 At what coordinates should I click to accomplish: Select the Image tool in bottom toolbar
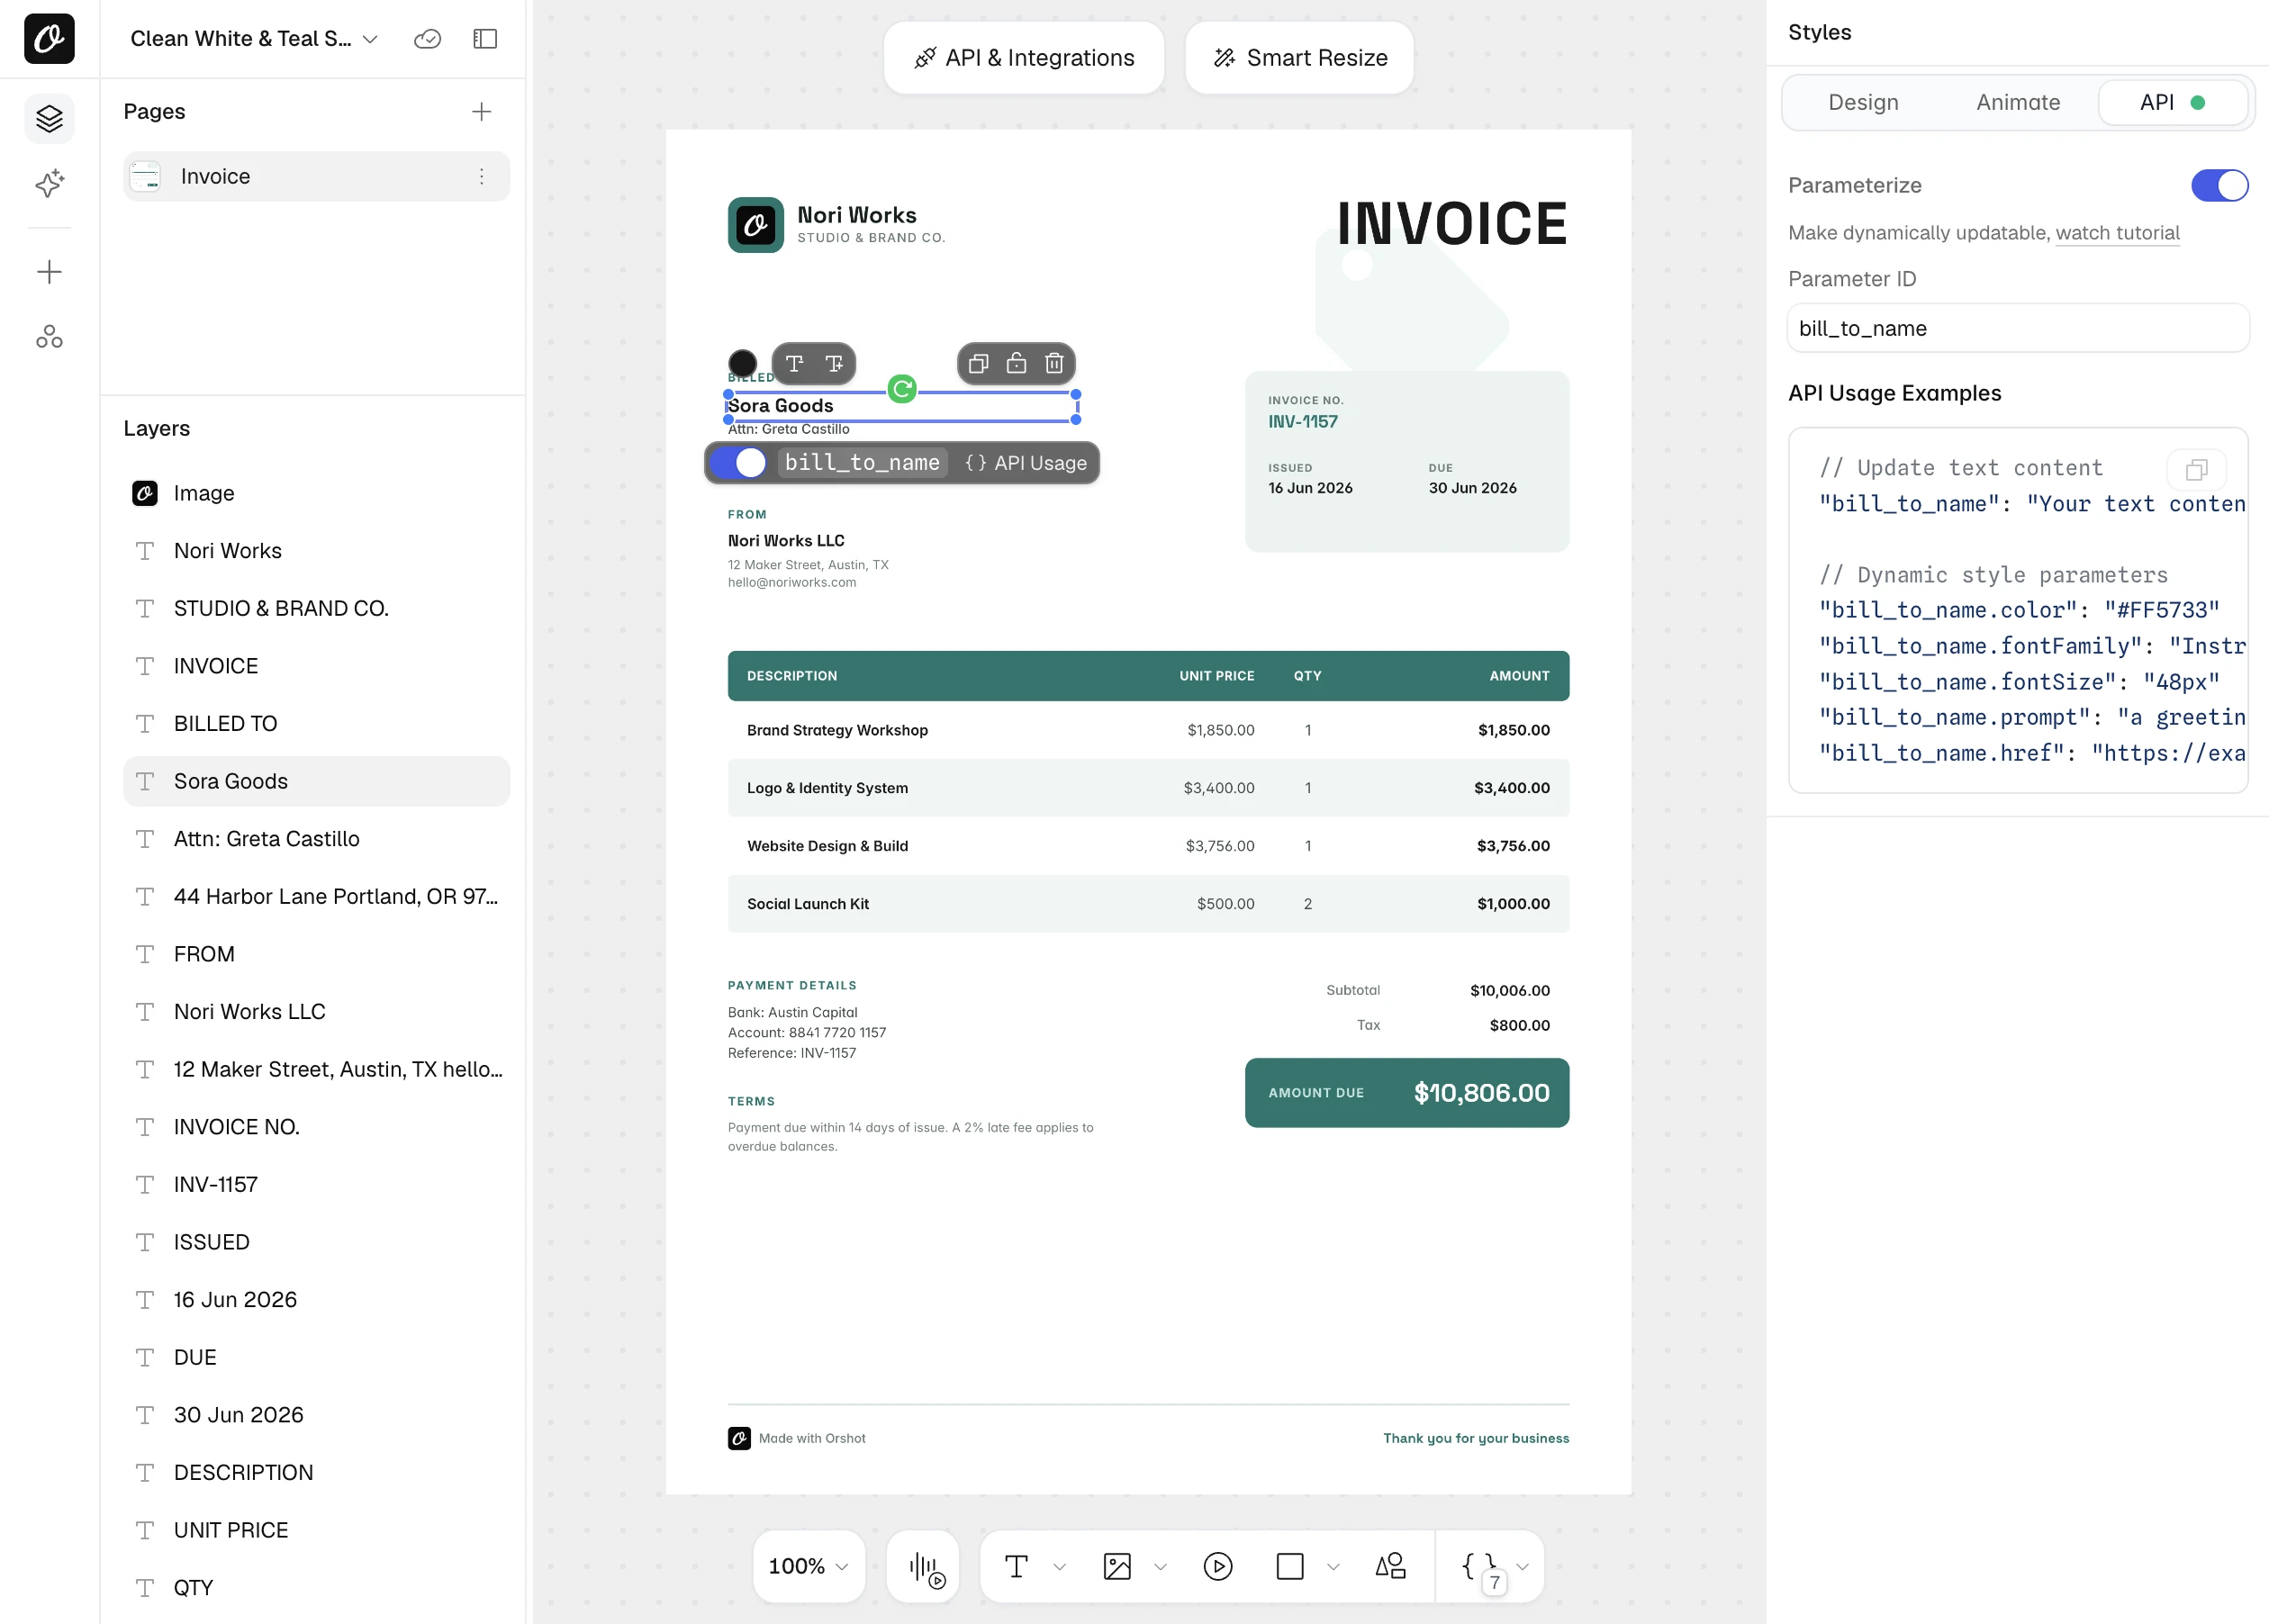[x=1117, y=1566]
